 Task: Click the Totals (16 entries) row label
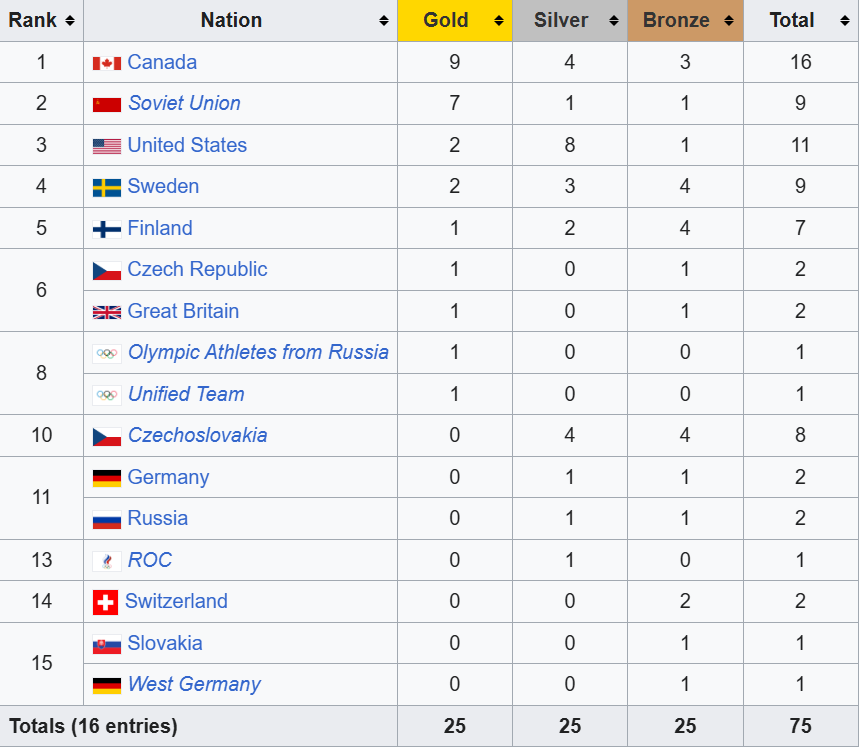coord(93,726)
